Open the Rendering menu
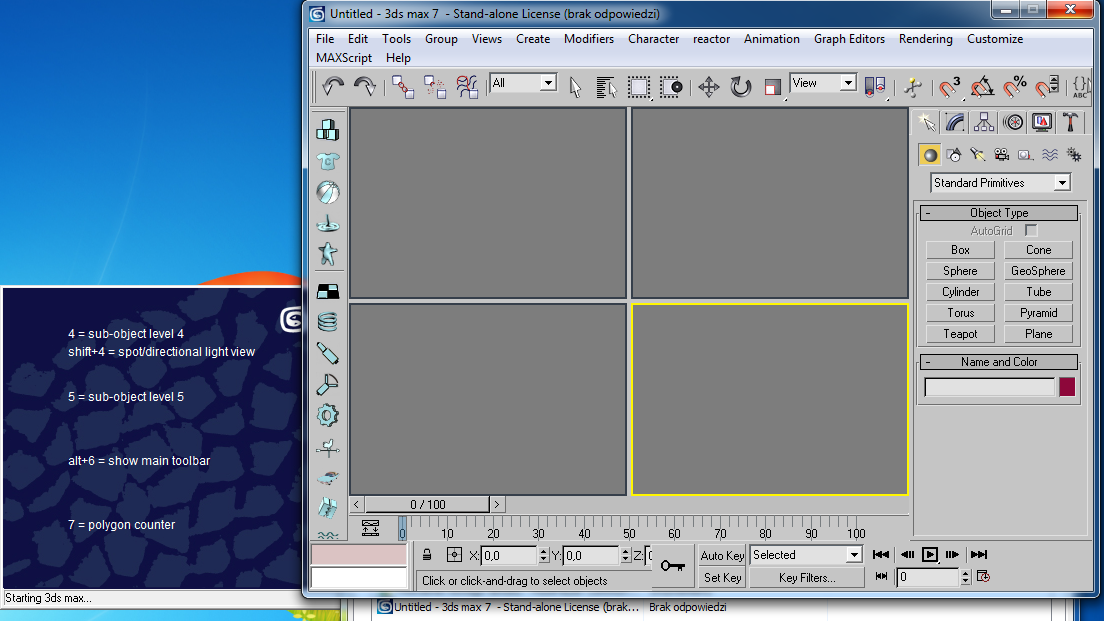 point(925,39)
